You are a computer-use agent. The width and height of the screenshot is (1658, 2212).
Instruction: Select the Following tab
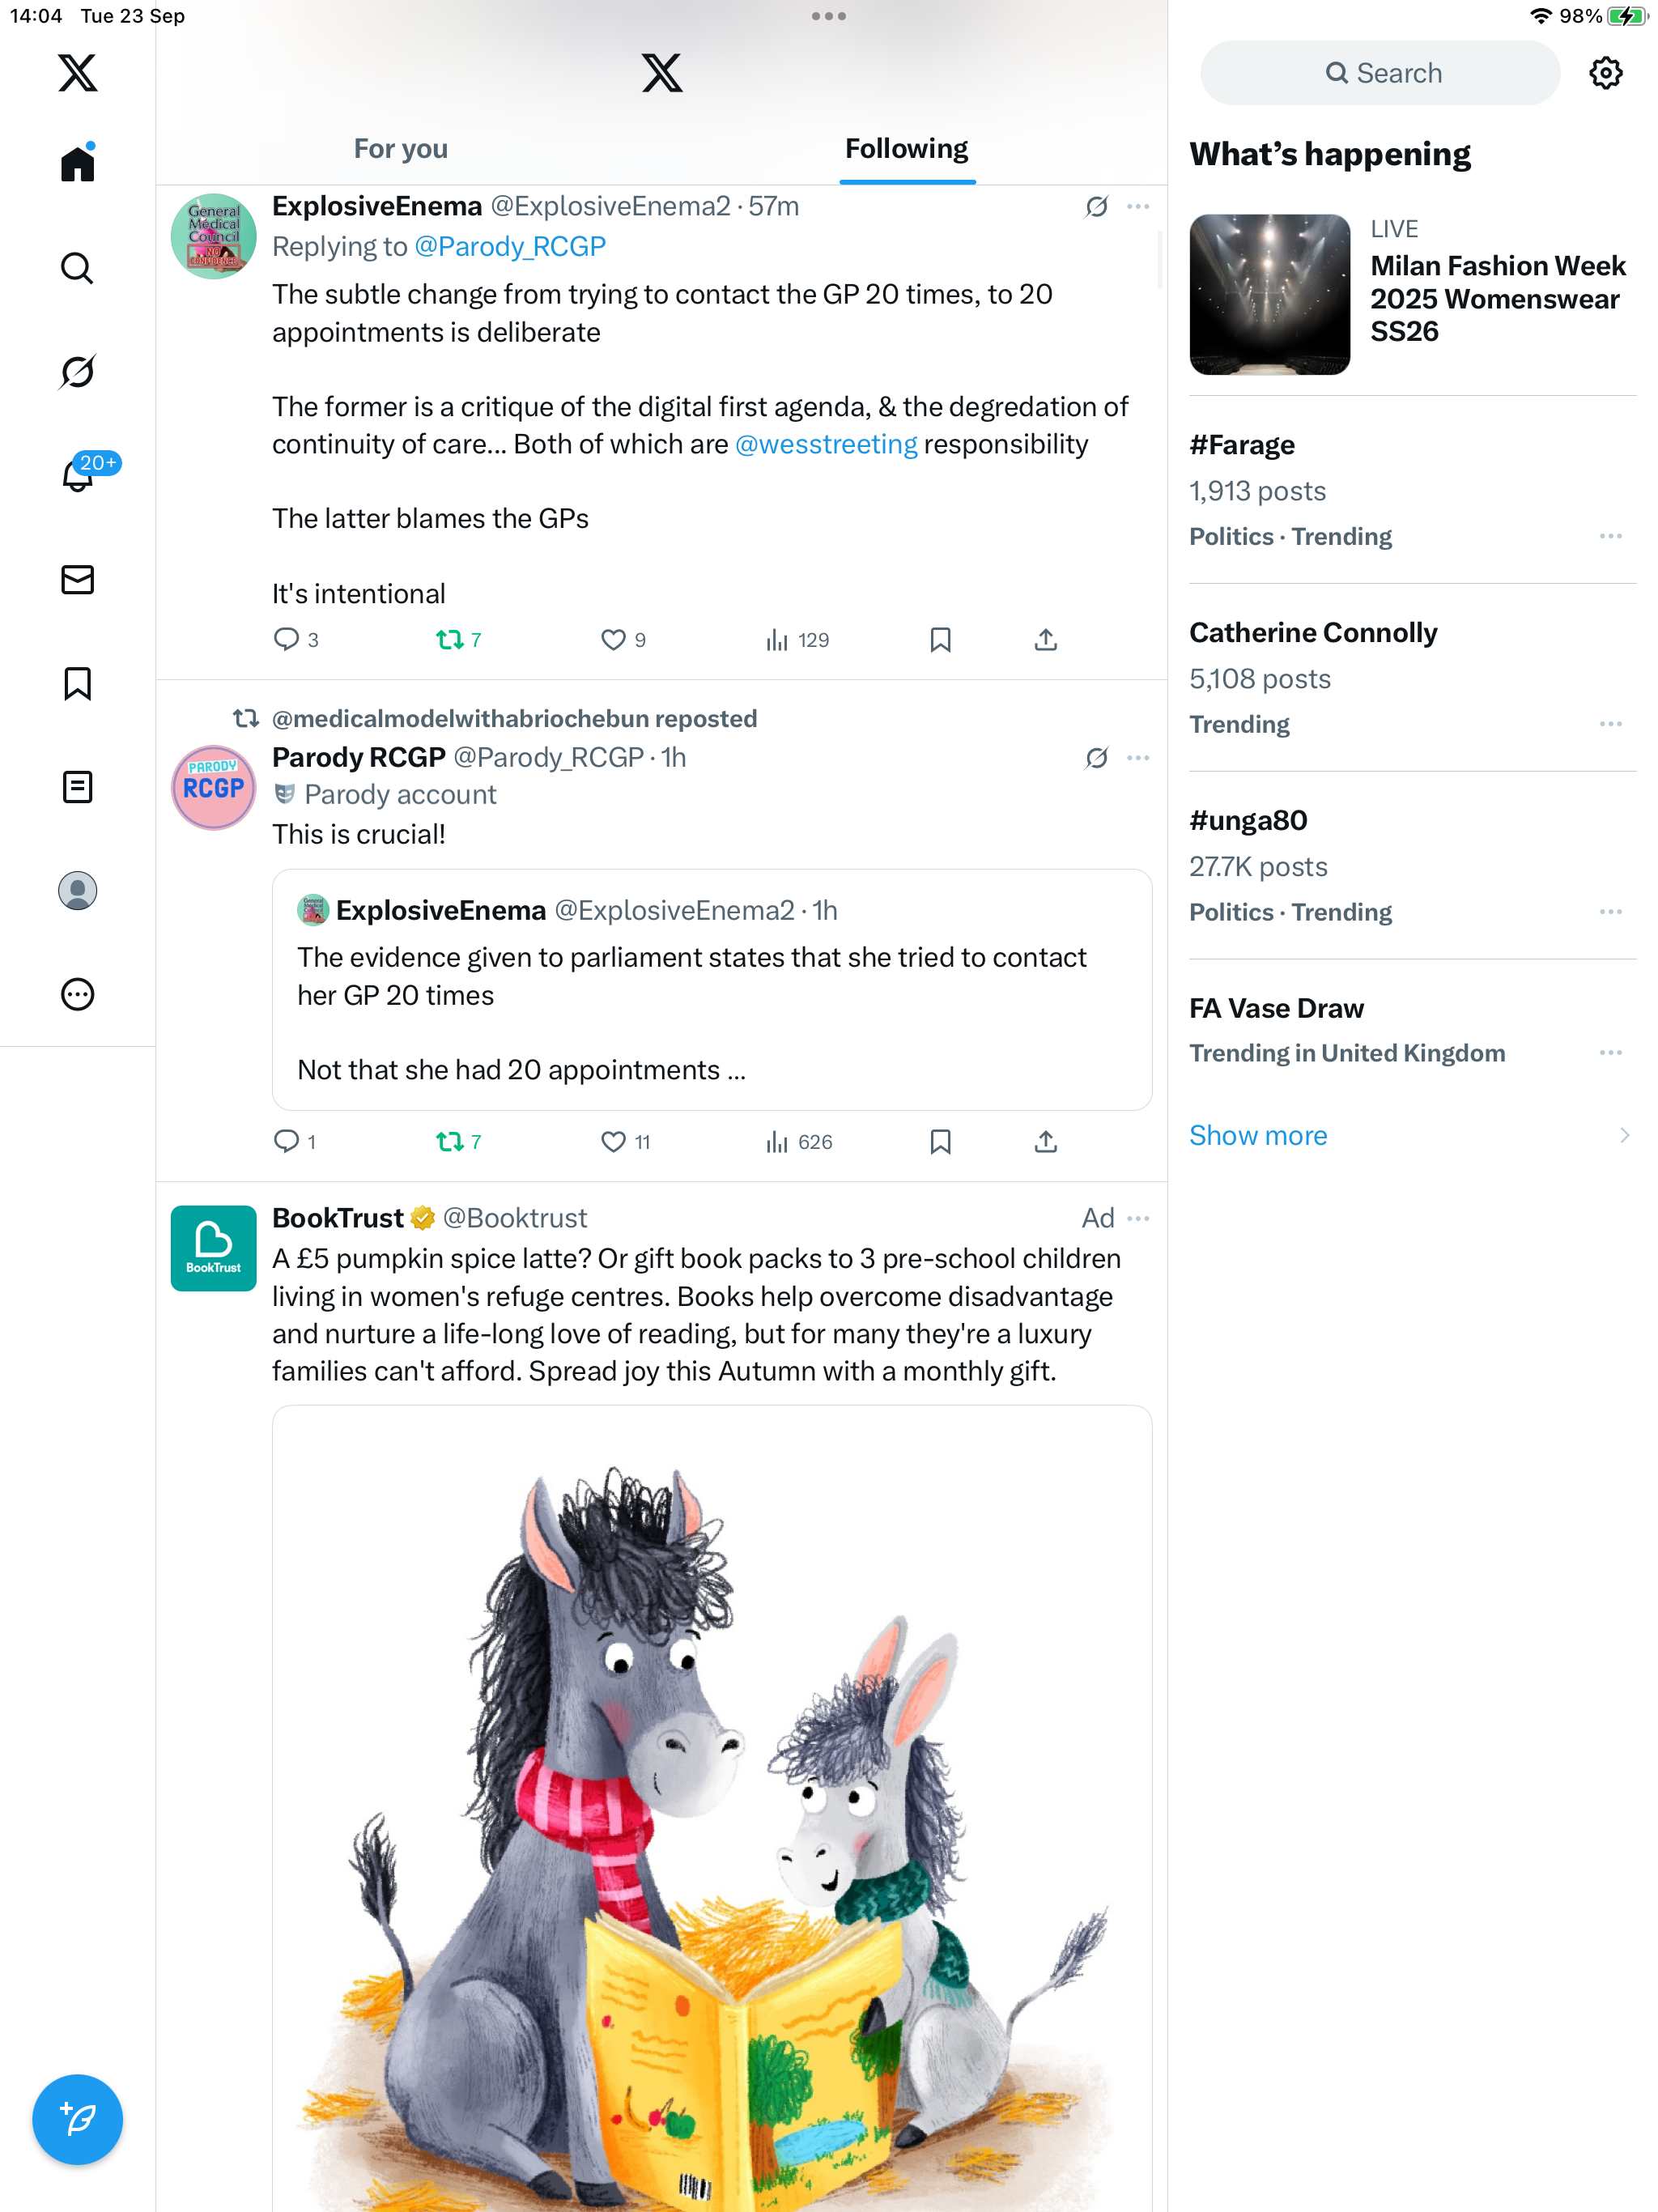(x=907, y=149)
